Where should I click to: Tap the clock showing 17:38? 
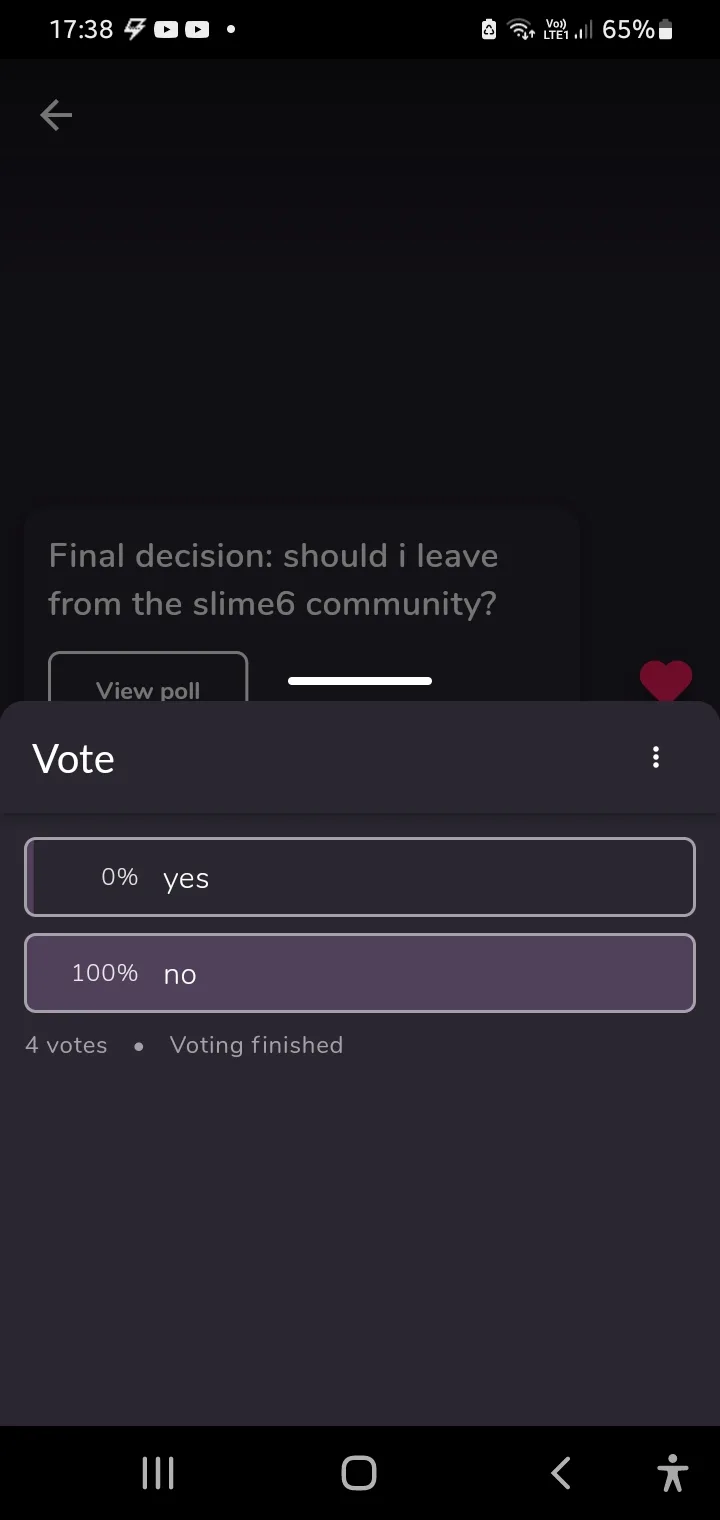coord(81,30)
